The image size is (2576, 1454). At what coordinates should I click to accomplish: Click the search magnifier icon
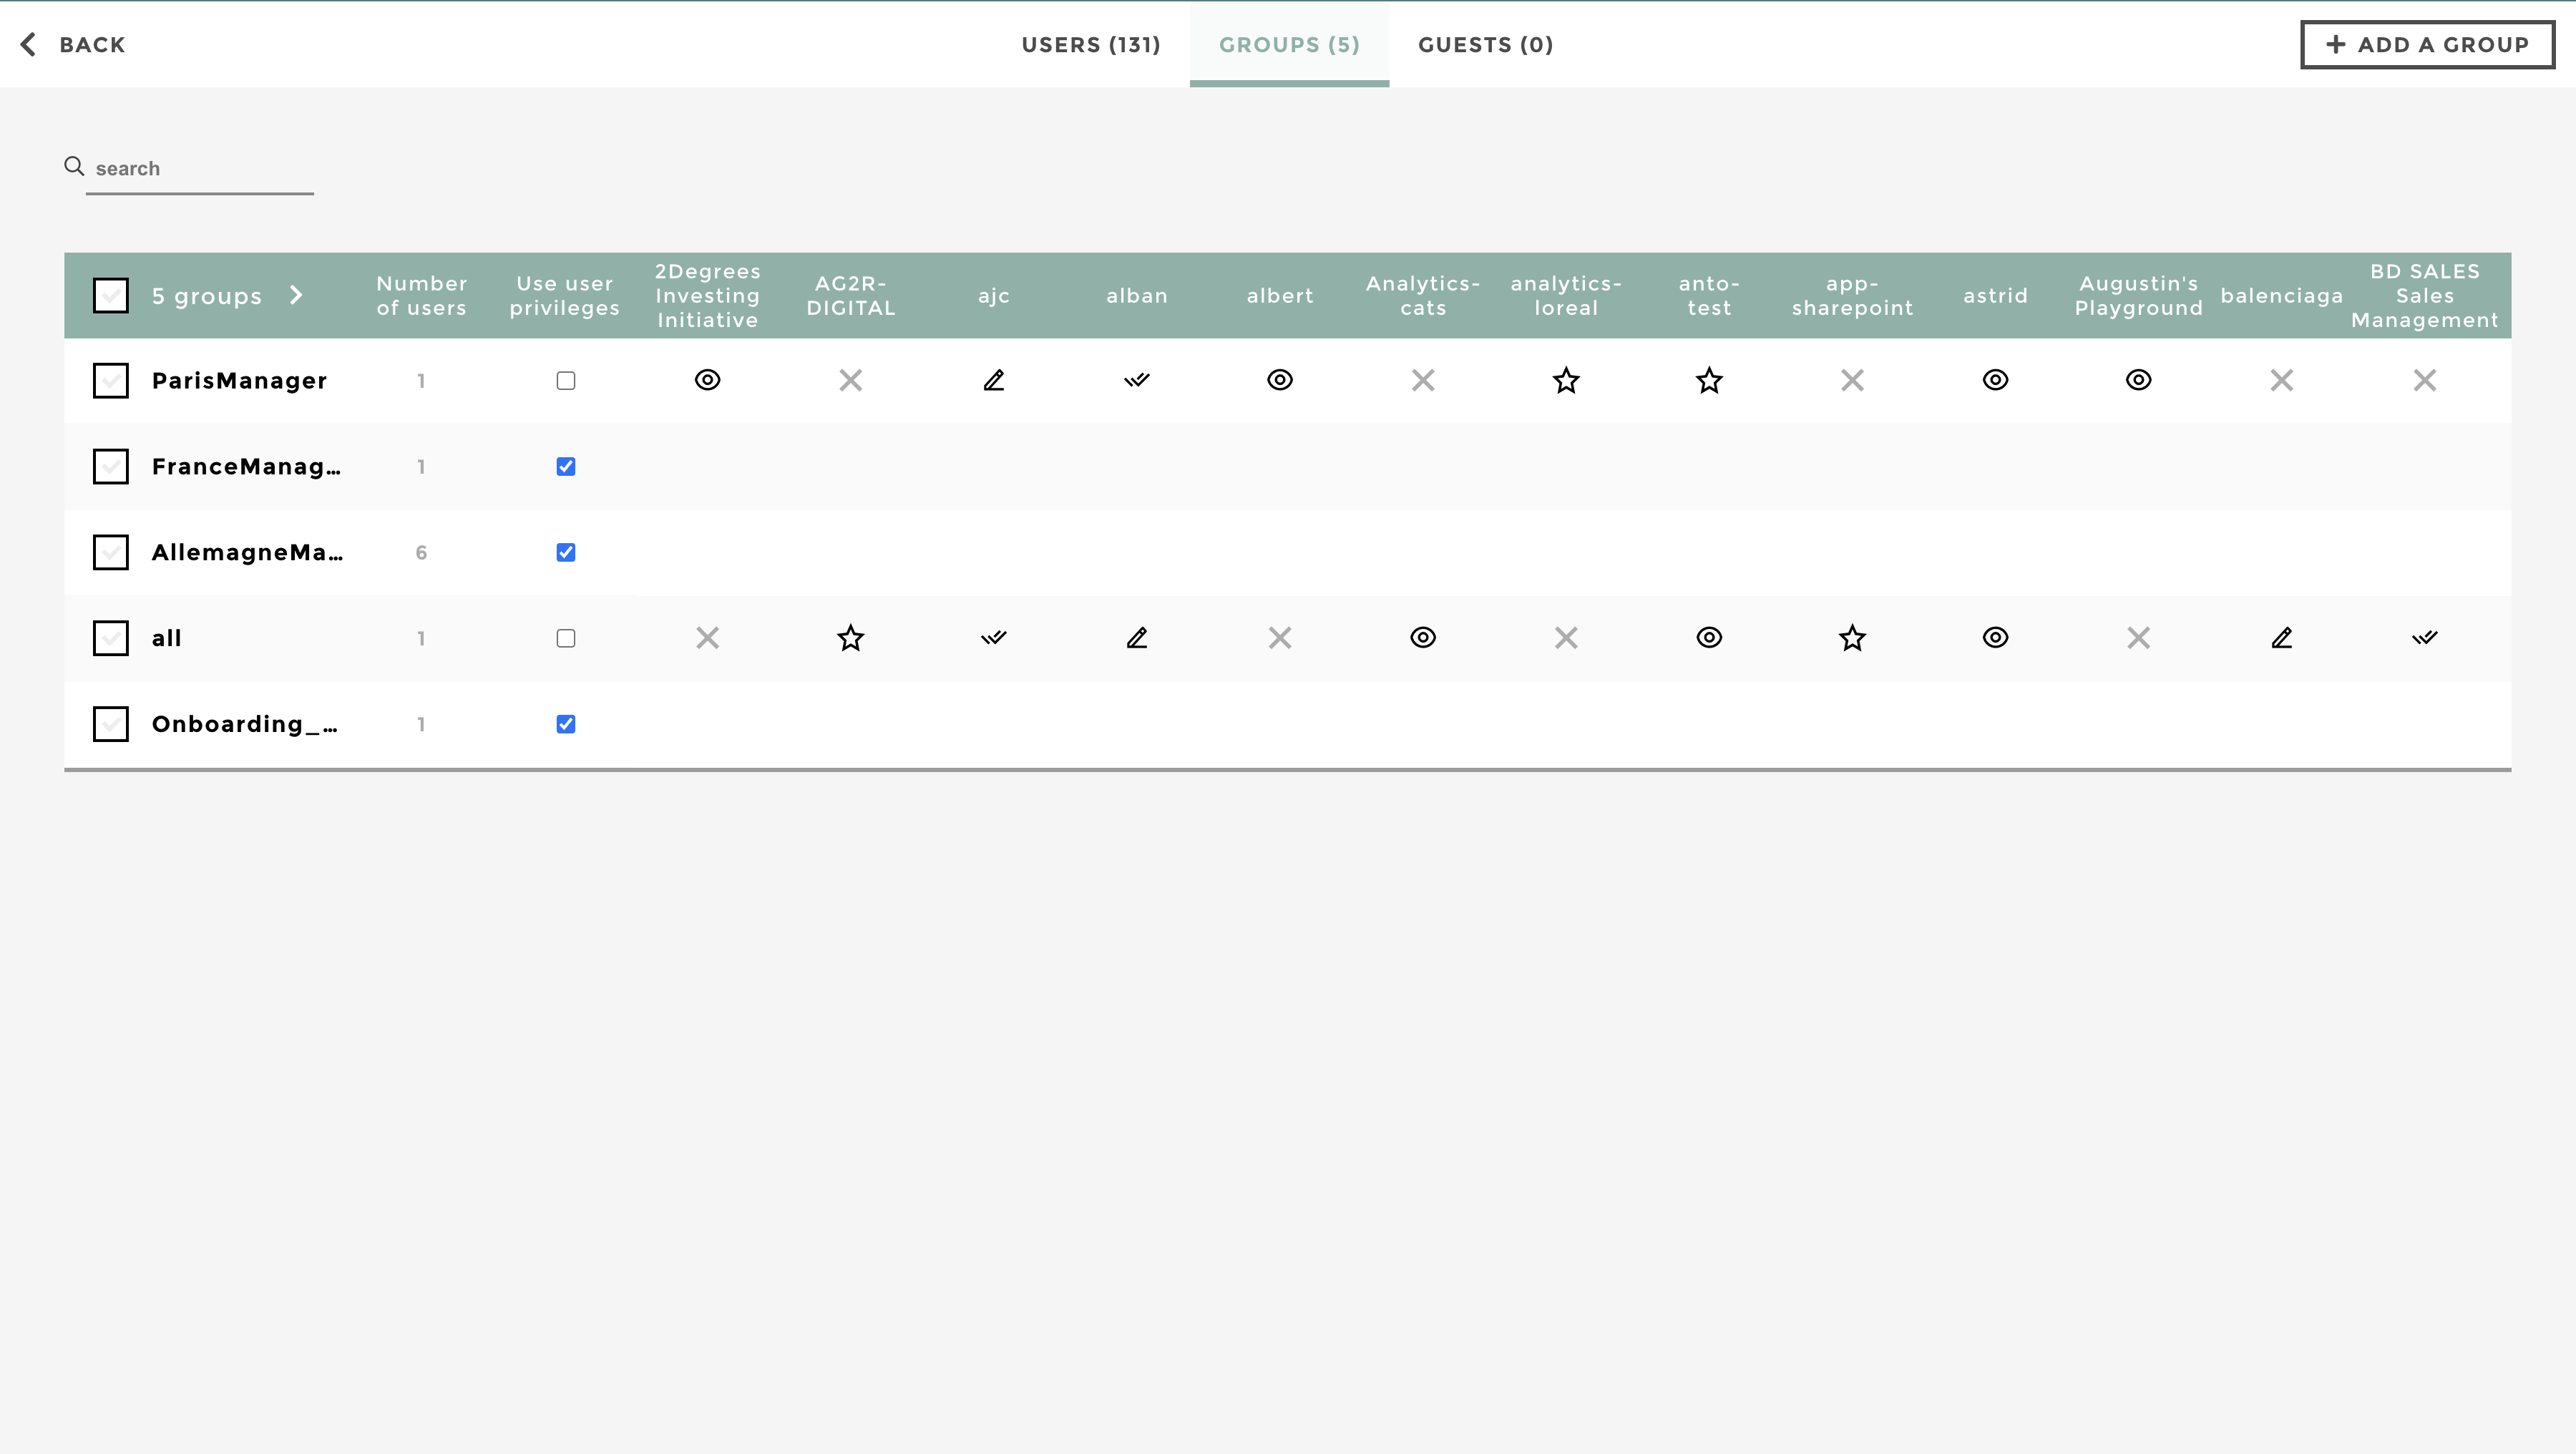coord(74,165)
